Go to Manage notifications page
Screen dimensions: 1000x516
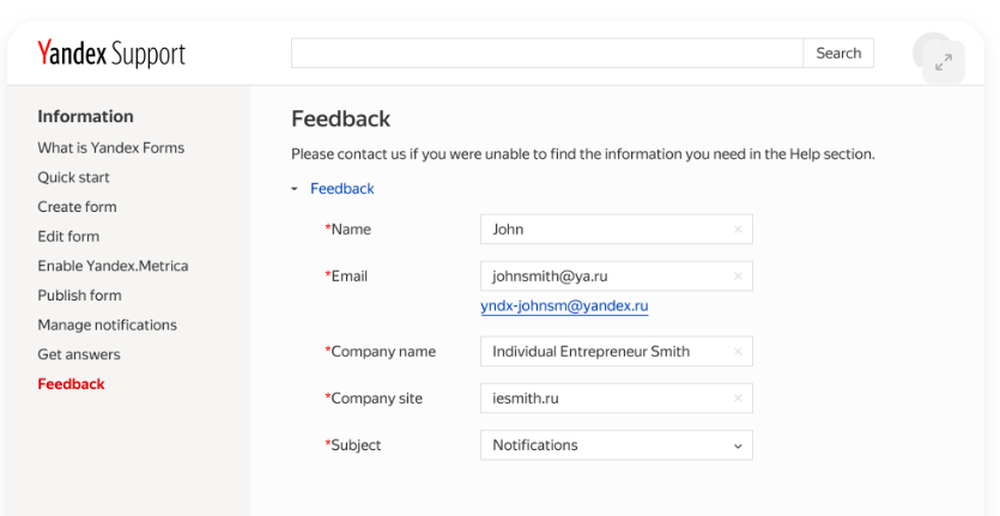point(107,325)
